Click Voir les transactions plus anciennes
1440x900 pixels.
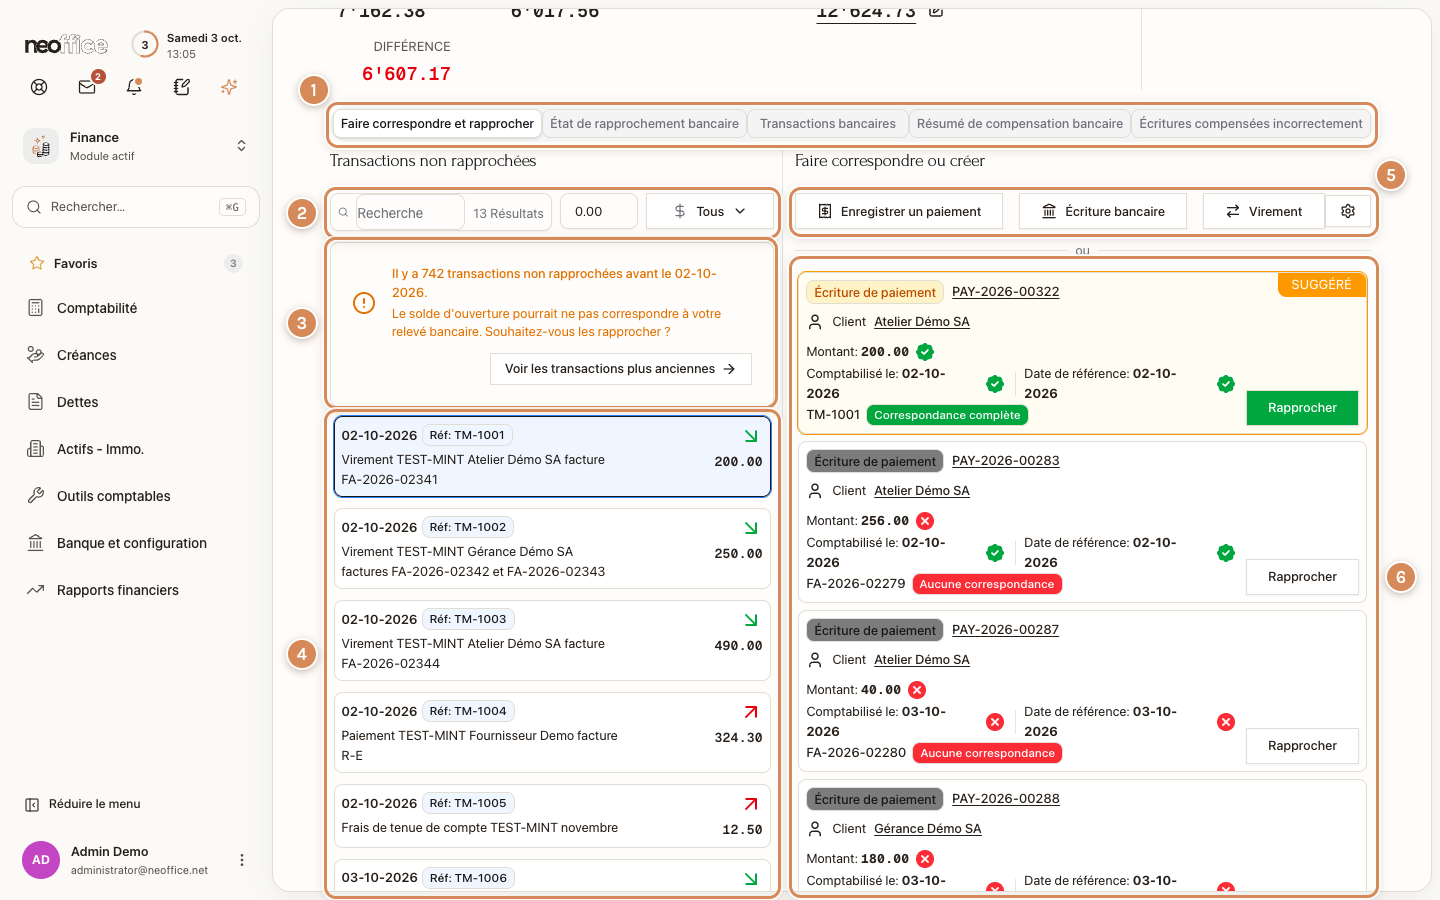coord(620,369)
